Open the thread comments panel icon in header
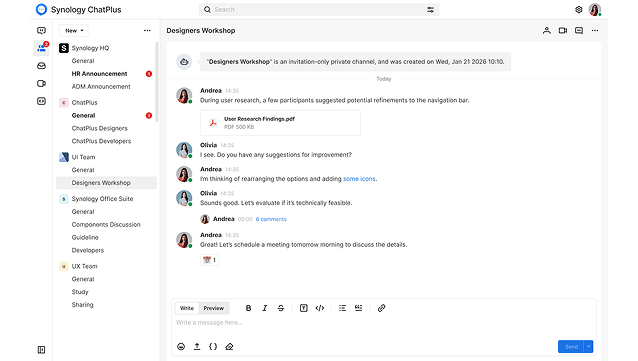The width and height of the screenshot is (638, 361). click(x=579, y=31)
